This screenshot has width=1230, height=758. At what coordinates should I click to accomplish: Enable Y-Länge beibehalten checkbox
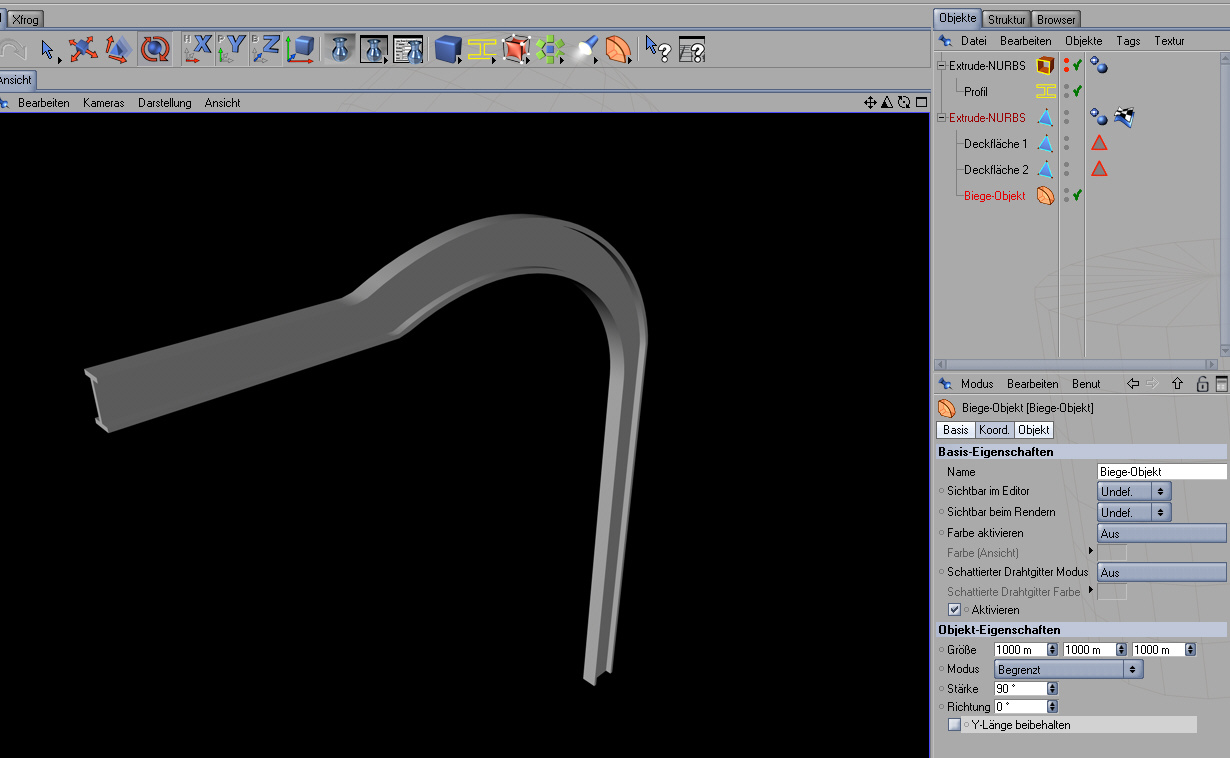coord(954,725)
